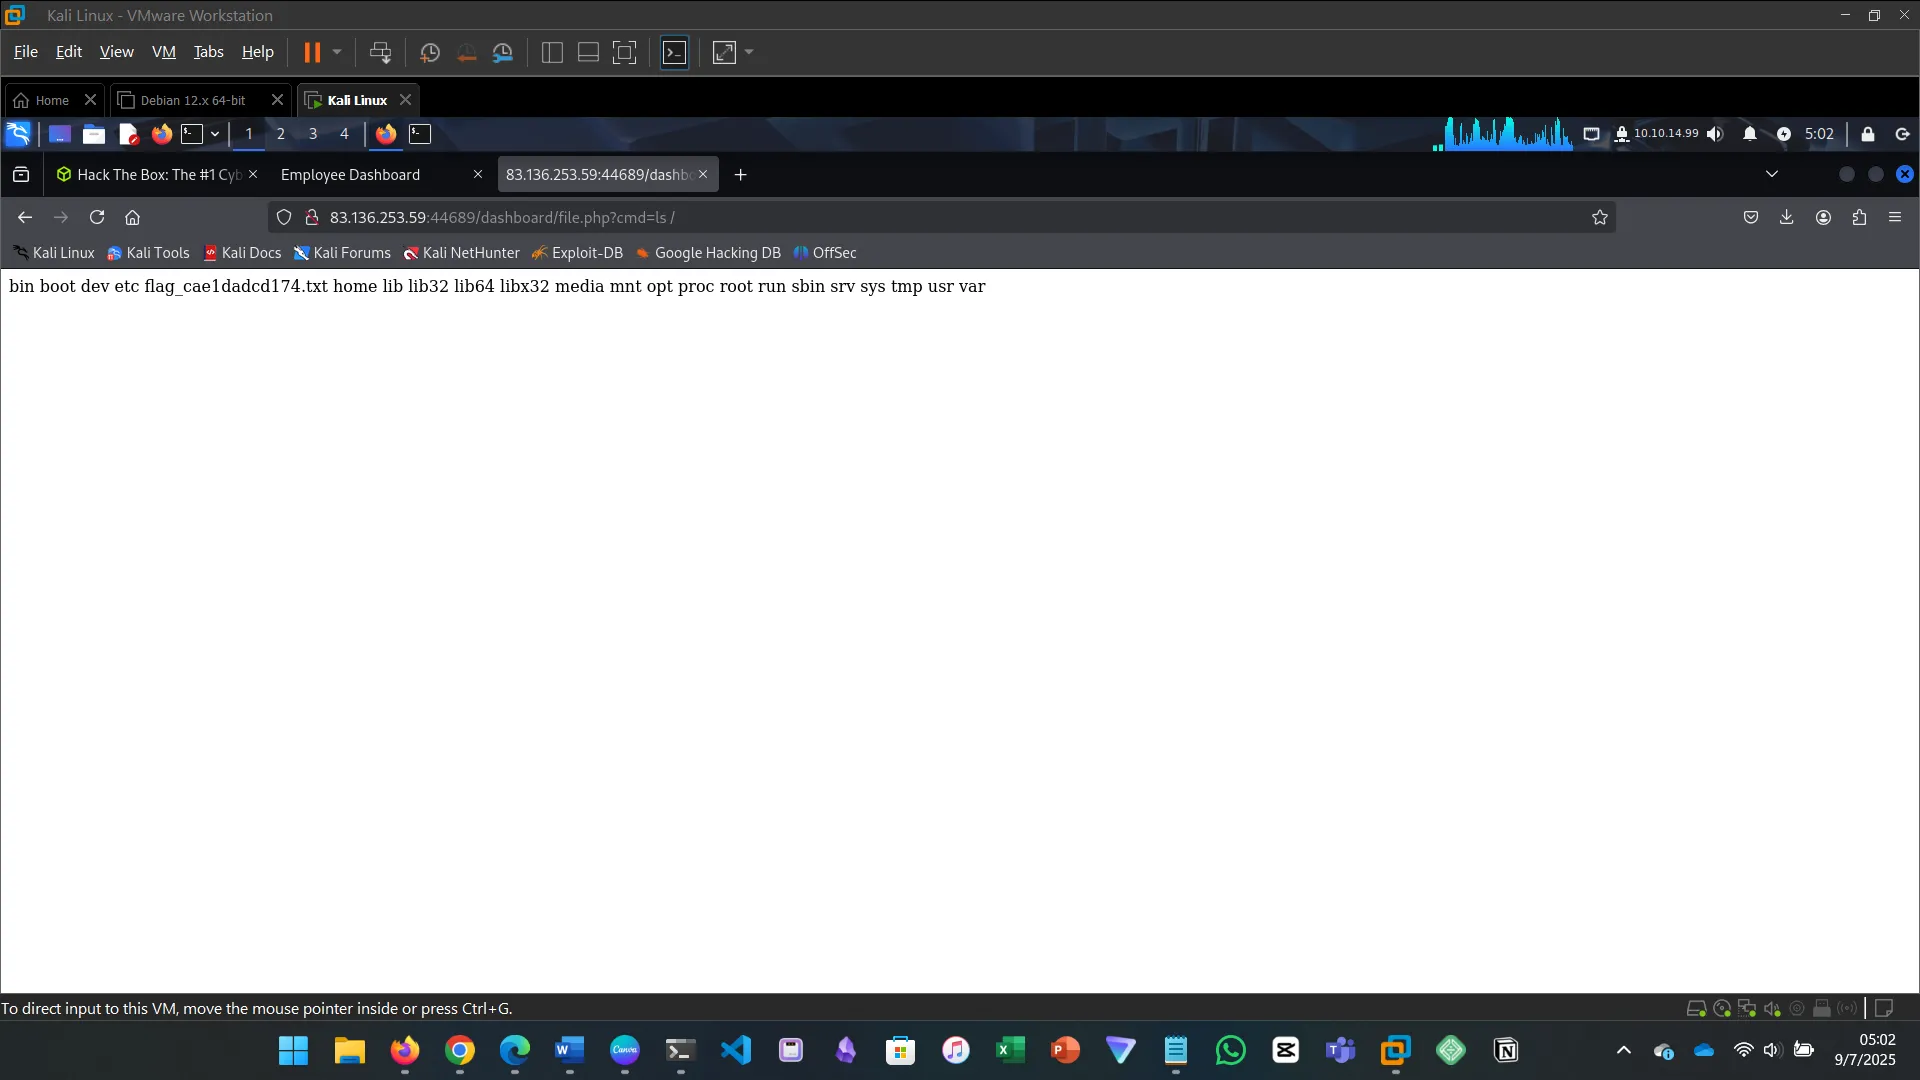Viewport: 1920px width, 1080px height.
Task: Toggle Kali volume speaker icon
Action: [x=1716, y=134]
